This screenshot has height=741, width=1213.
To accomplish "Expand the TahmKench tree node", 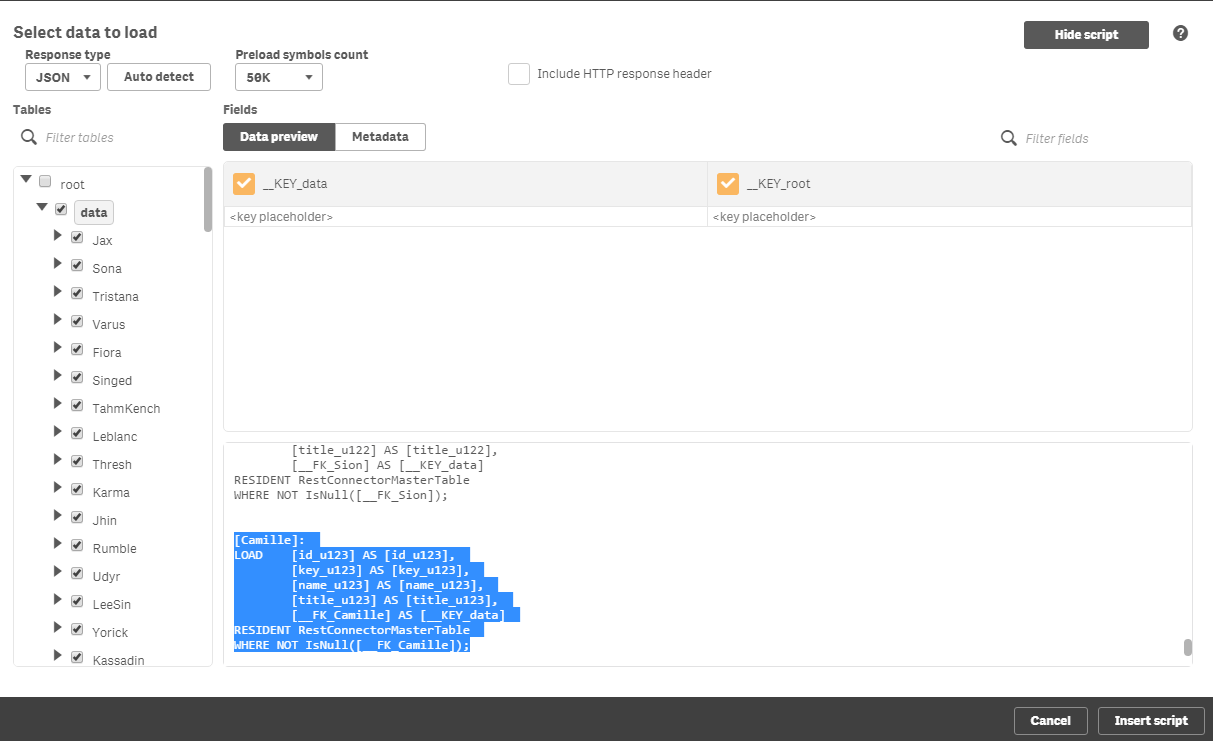I will pyautogui.click(x=57, y=403).
